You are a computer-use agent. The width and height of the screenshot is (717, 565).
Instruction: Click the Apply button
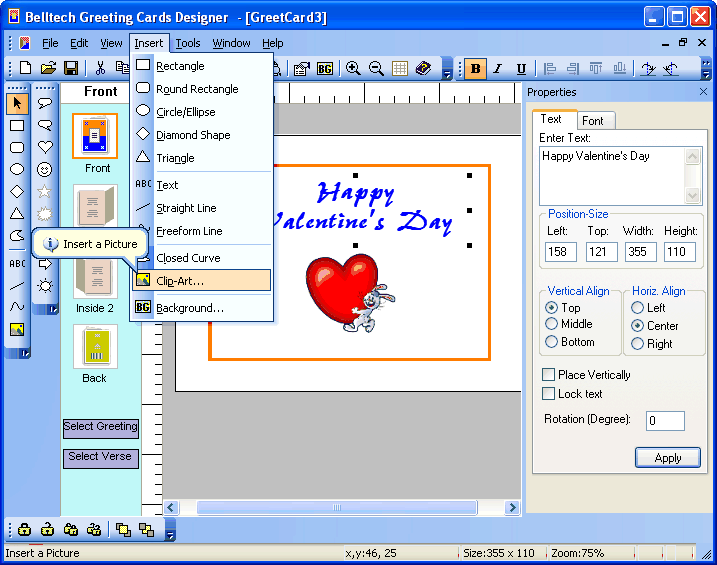pos(668,458)
